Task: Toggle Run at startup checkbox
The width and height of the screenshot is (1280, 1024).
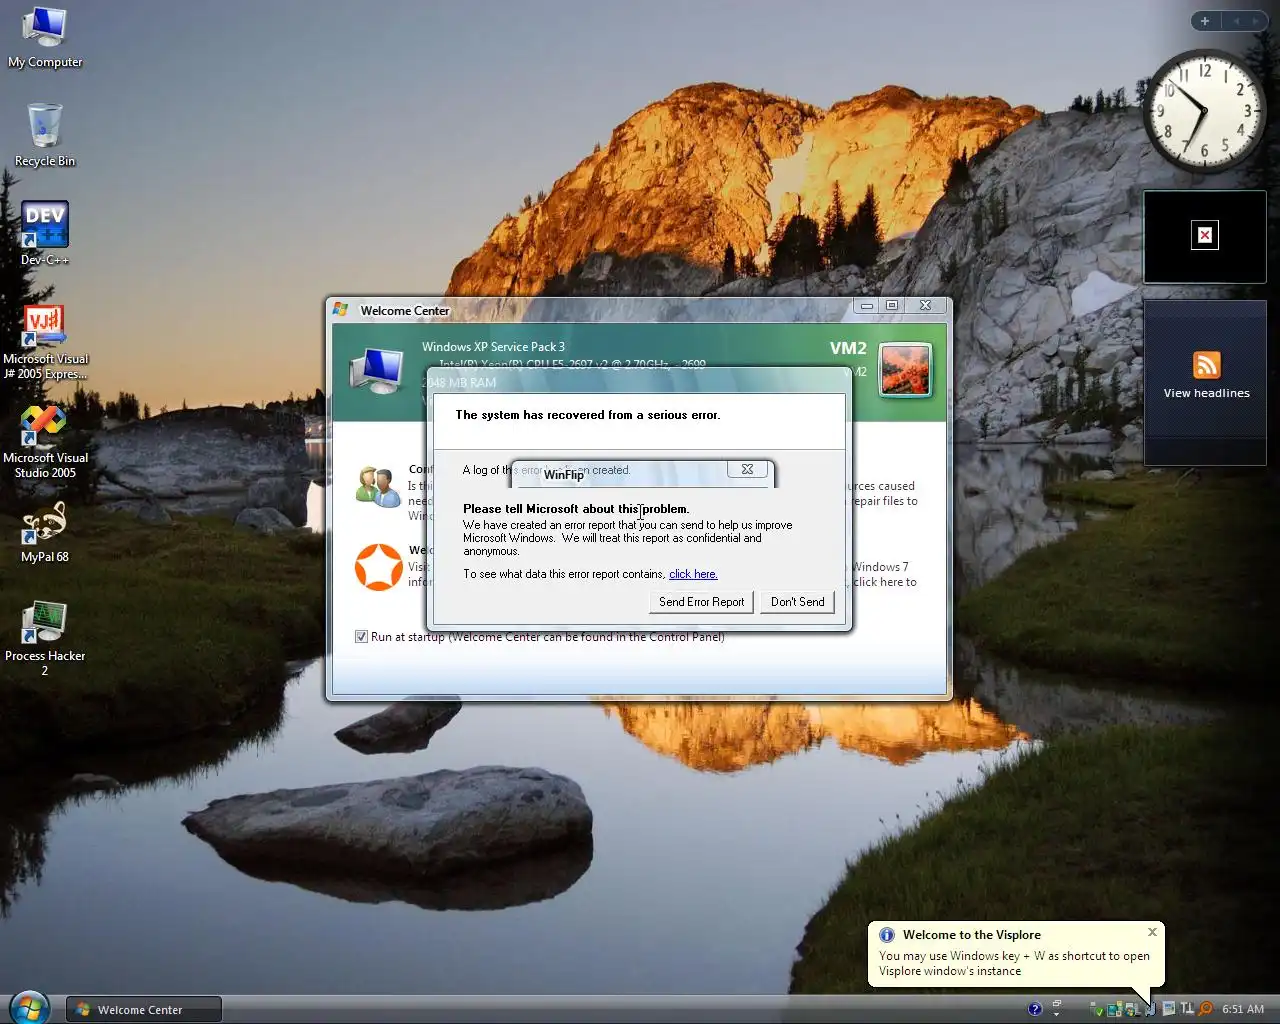Action: 361,637
